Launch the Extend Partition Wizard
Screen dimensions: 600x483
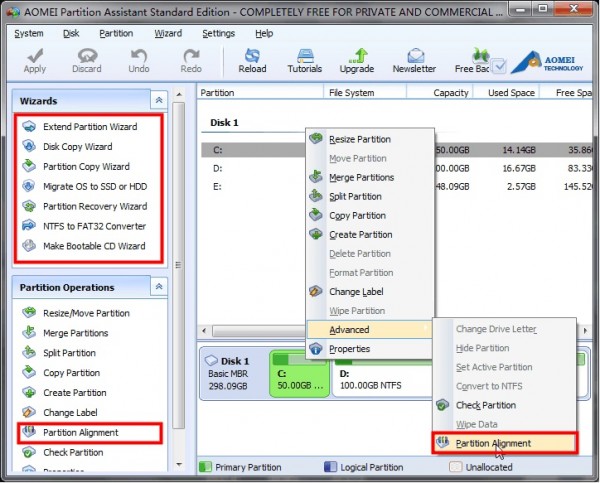(x=90, y=127)
